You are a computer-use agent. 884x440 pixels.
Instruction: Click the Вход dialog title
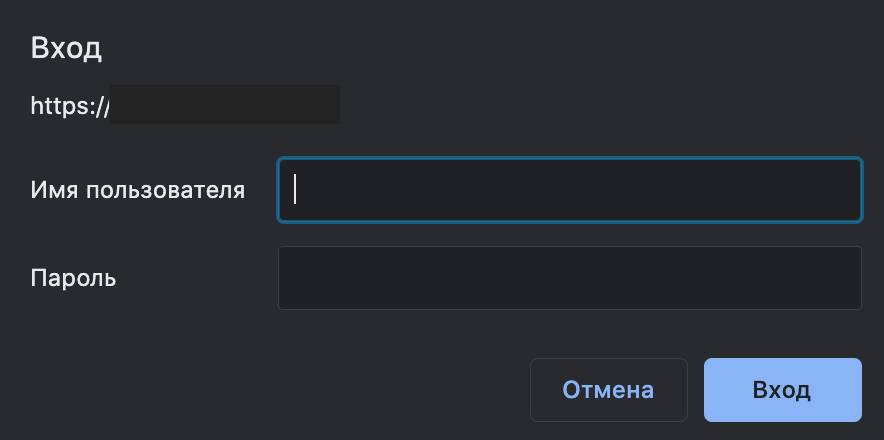[66, 48]
